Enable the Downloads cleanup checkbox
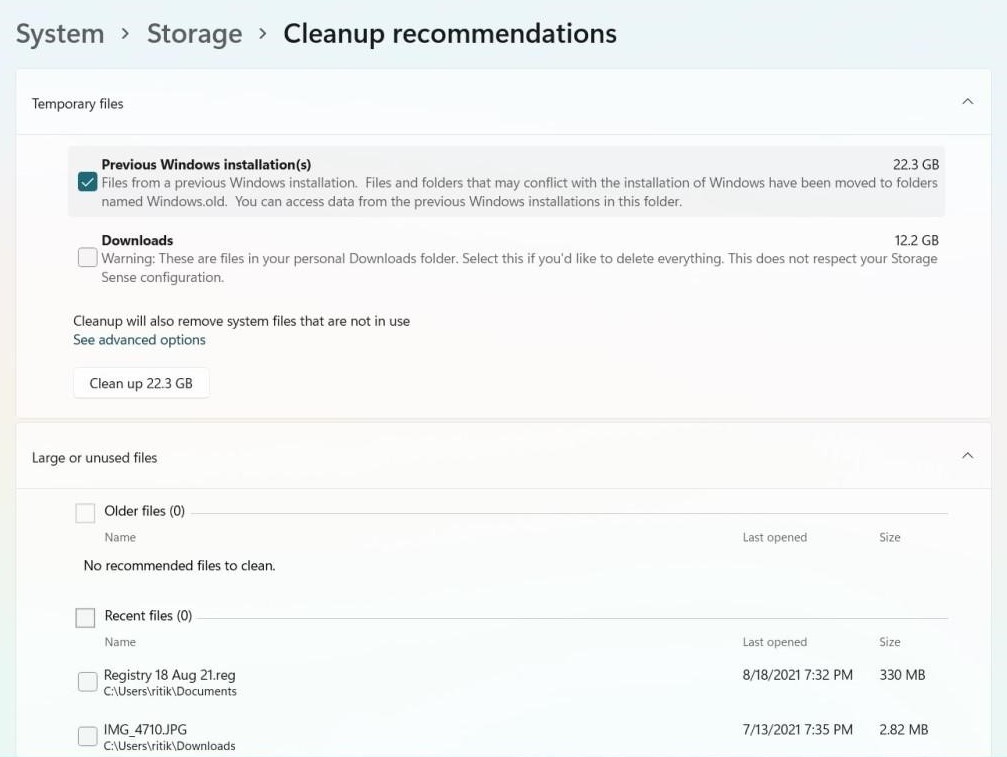Viewport: 1007px width, 757px height. coord(85,258)
